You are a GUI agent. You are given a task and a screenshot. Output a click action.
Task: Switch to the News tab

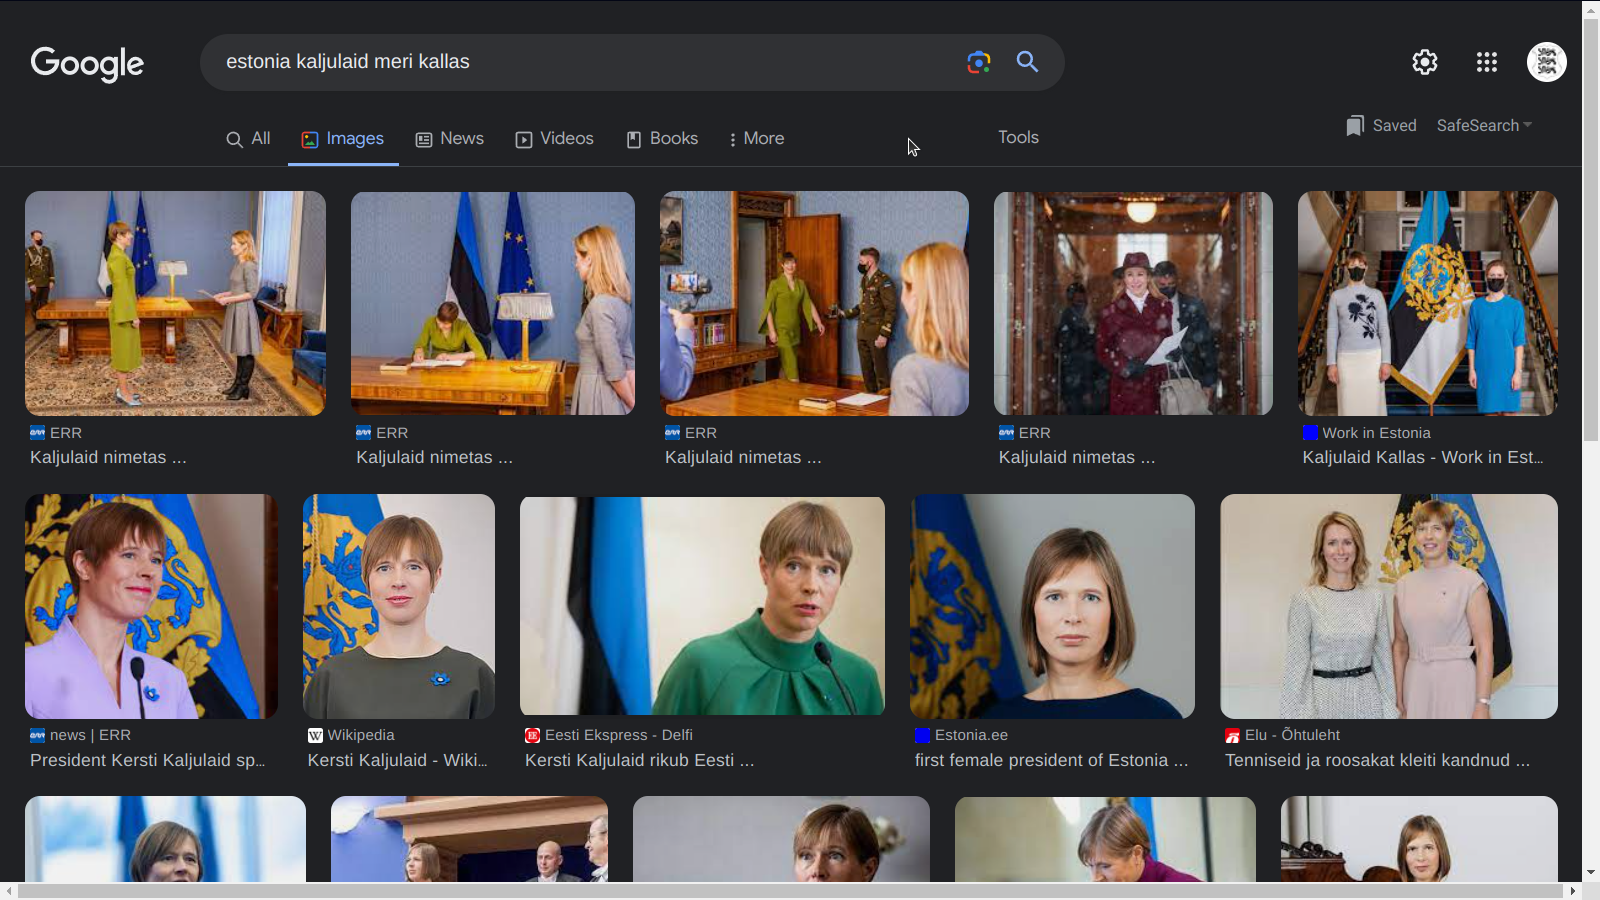pos(450,139)
